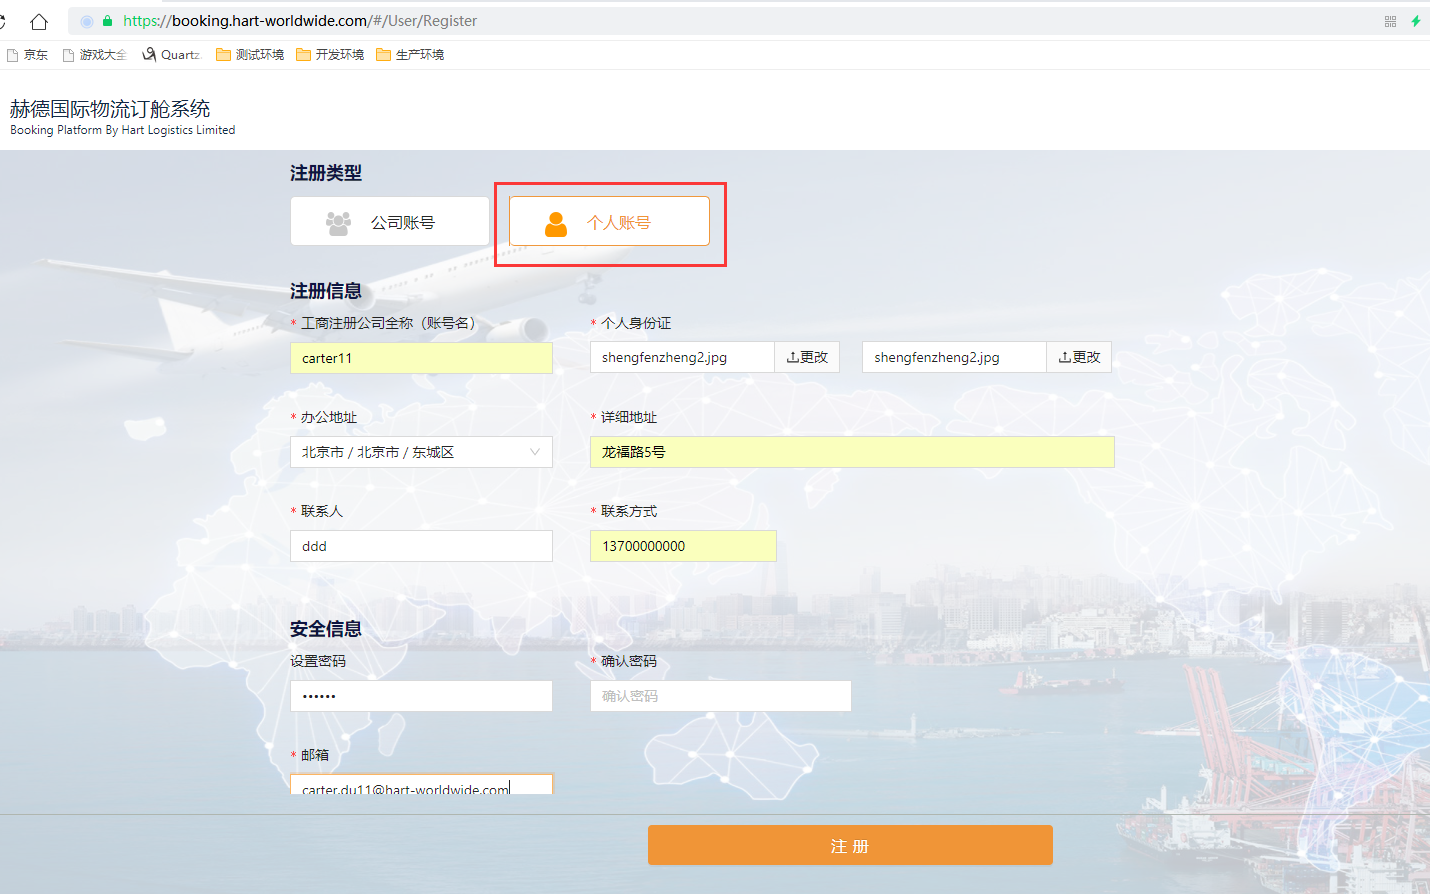Expand the 办公地址 region dropdown
Image resolution: width=1430 pixels, height=894 pixels.
click(421, 452)
